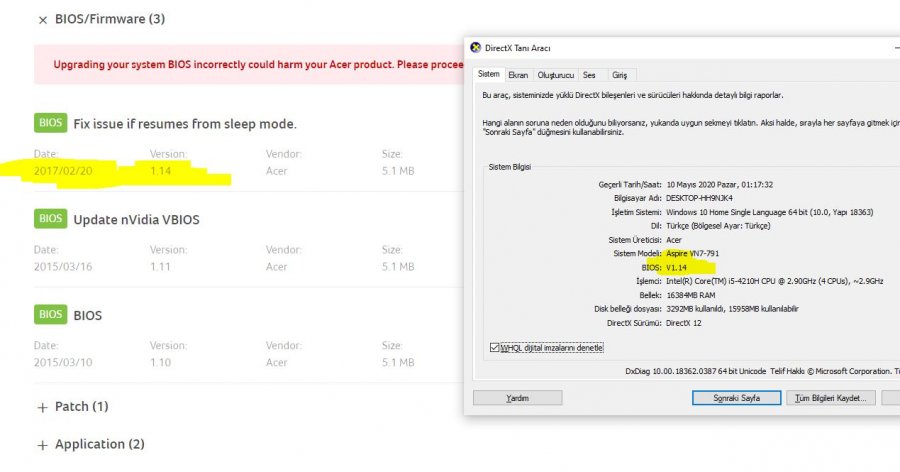Click the DirectX 12 version value
Image resolution: width=900 pixels, height=472 pixels.
(684, 323)
